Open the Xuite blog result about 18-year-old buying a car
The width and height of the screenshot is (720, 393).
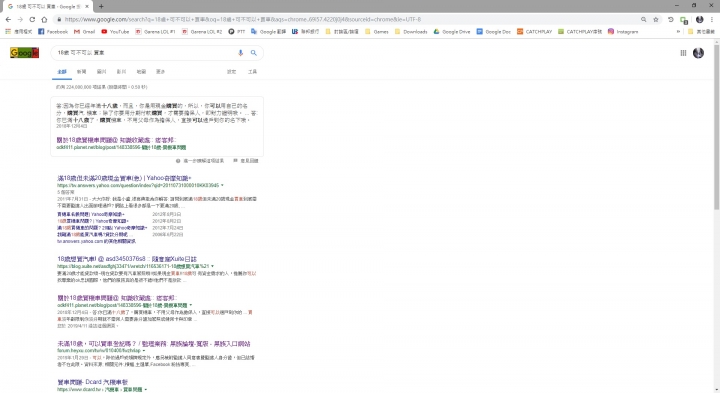127,259
